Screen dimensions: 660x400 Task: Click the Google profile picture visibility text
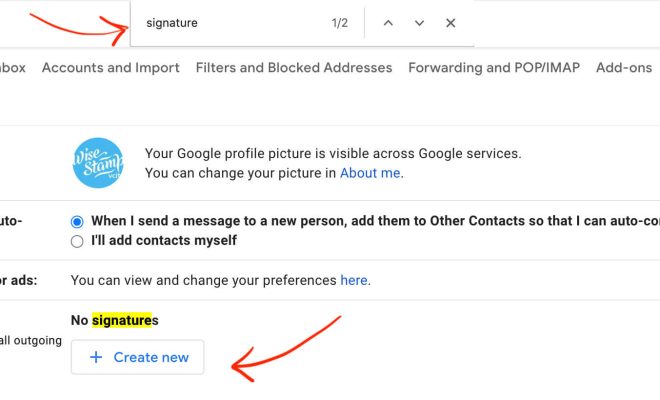(x=333, y=153)
